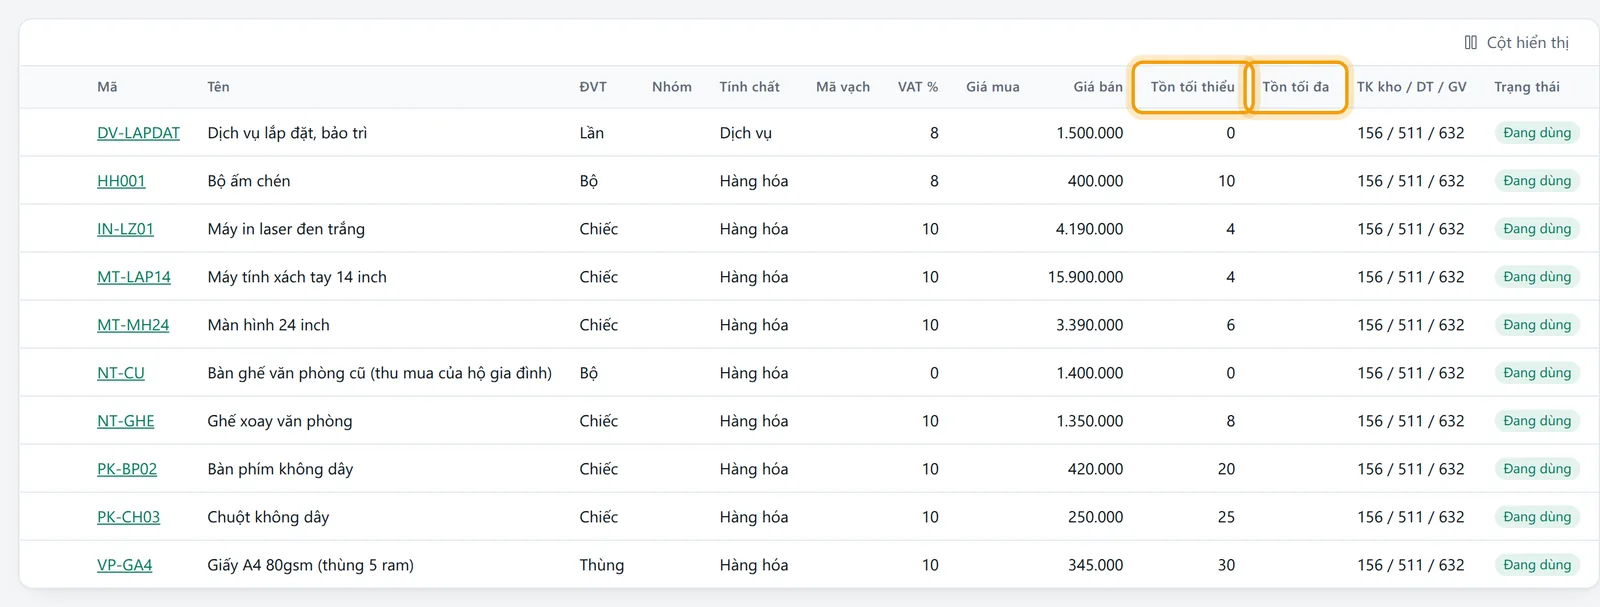Open product code IN-LZ01

[x=125, y=229]
